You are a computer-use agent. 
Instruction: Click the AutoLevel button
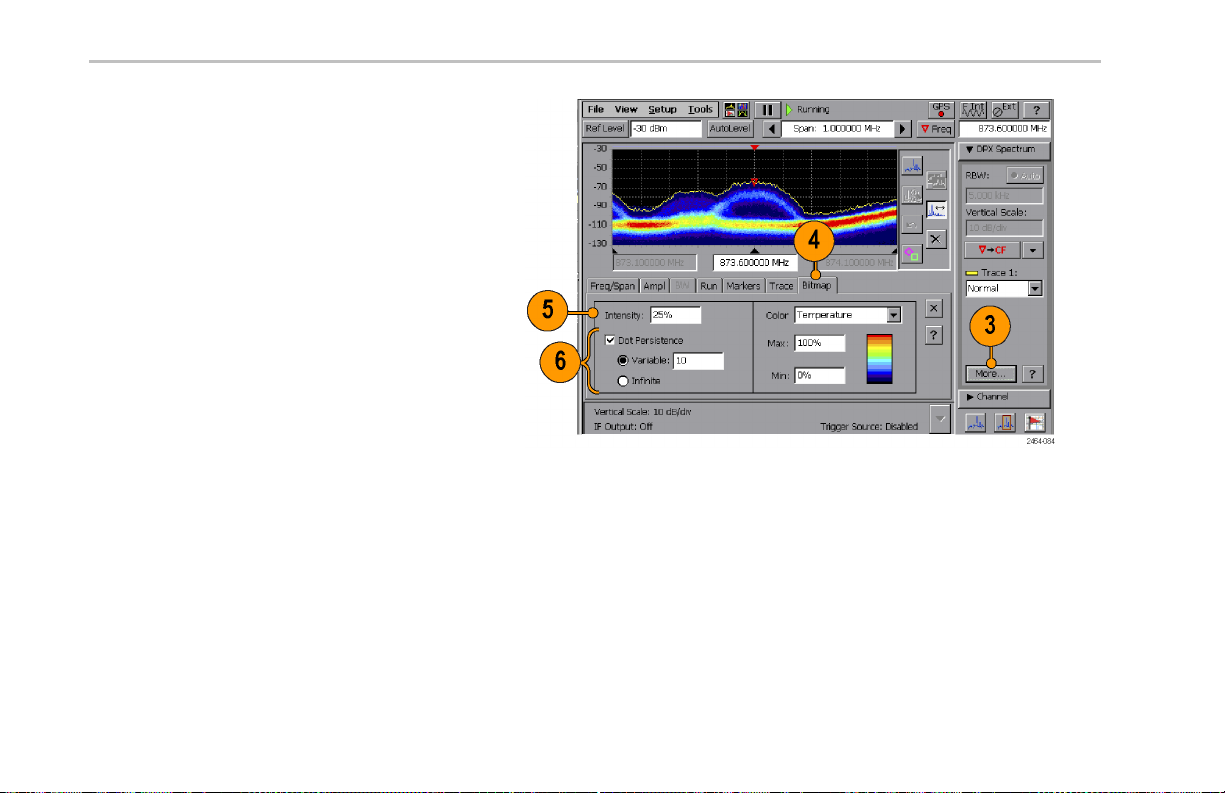(729, 129)
